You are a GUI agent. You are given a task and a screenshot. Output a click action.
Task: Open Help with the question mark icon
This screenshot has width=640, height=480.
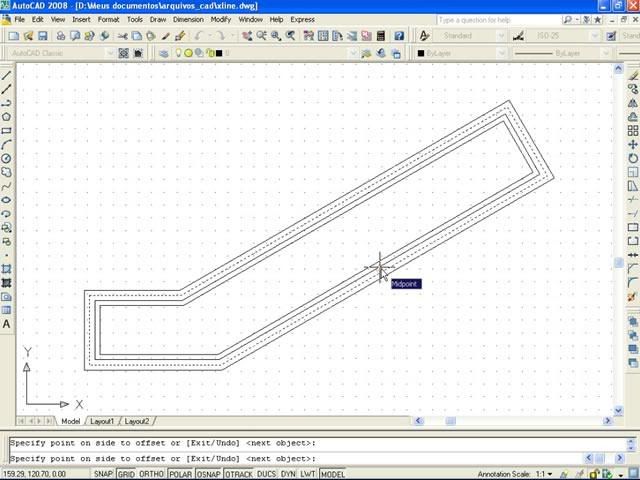pyautogui.click(x=399, y=36)
